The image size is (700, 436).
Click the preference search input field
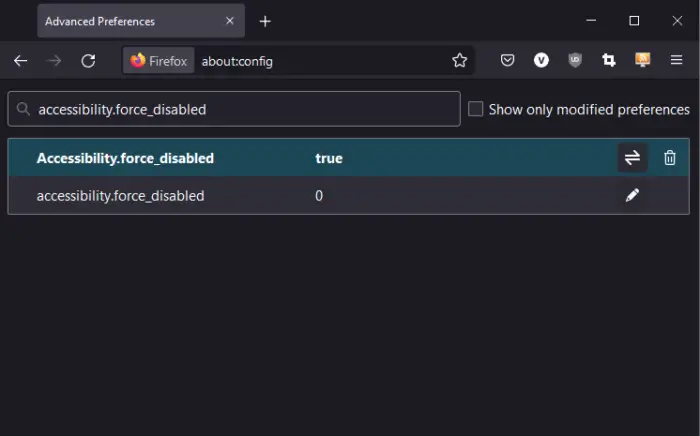(240, 109)
